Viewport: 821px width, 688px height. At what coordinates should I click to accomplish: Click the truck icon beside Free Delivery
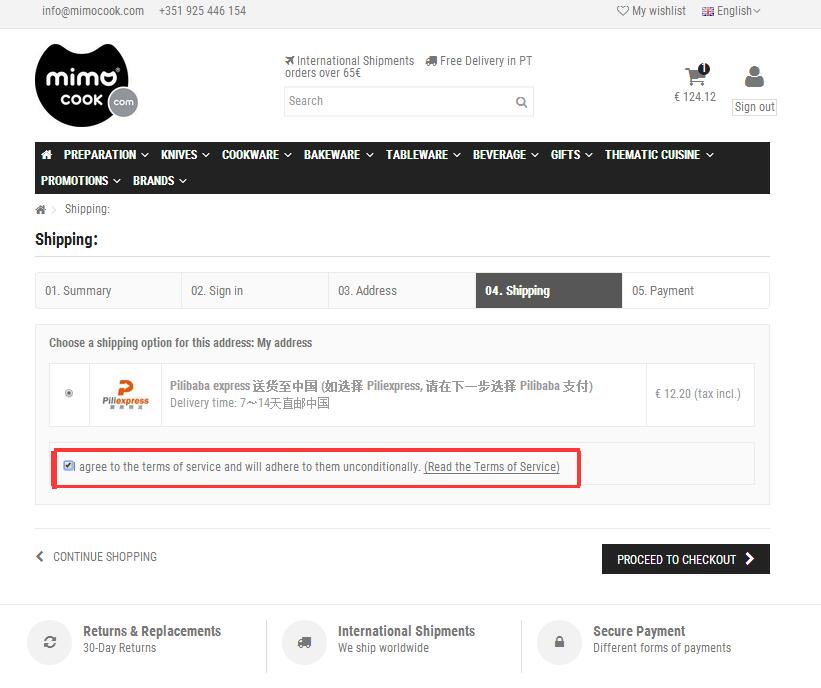tap(431, 61)
